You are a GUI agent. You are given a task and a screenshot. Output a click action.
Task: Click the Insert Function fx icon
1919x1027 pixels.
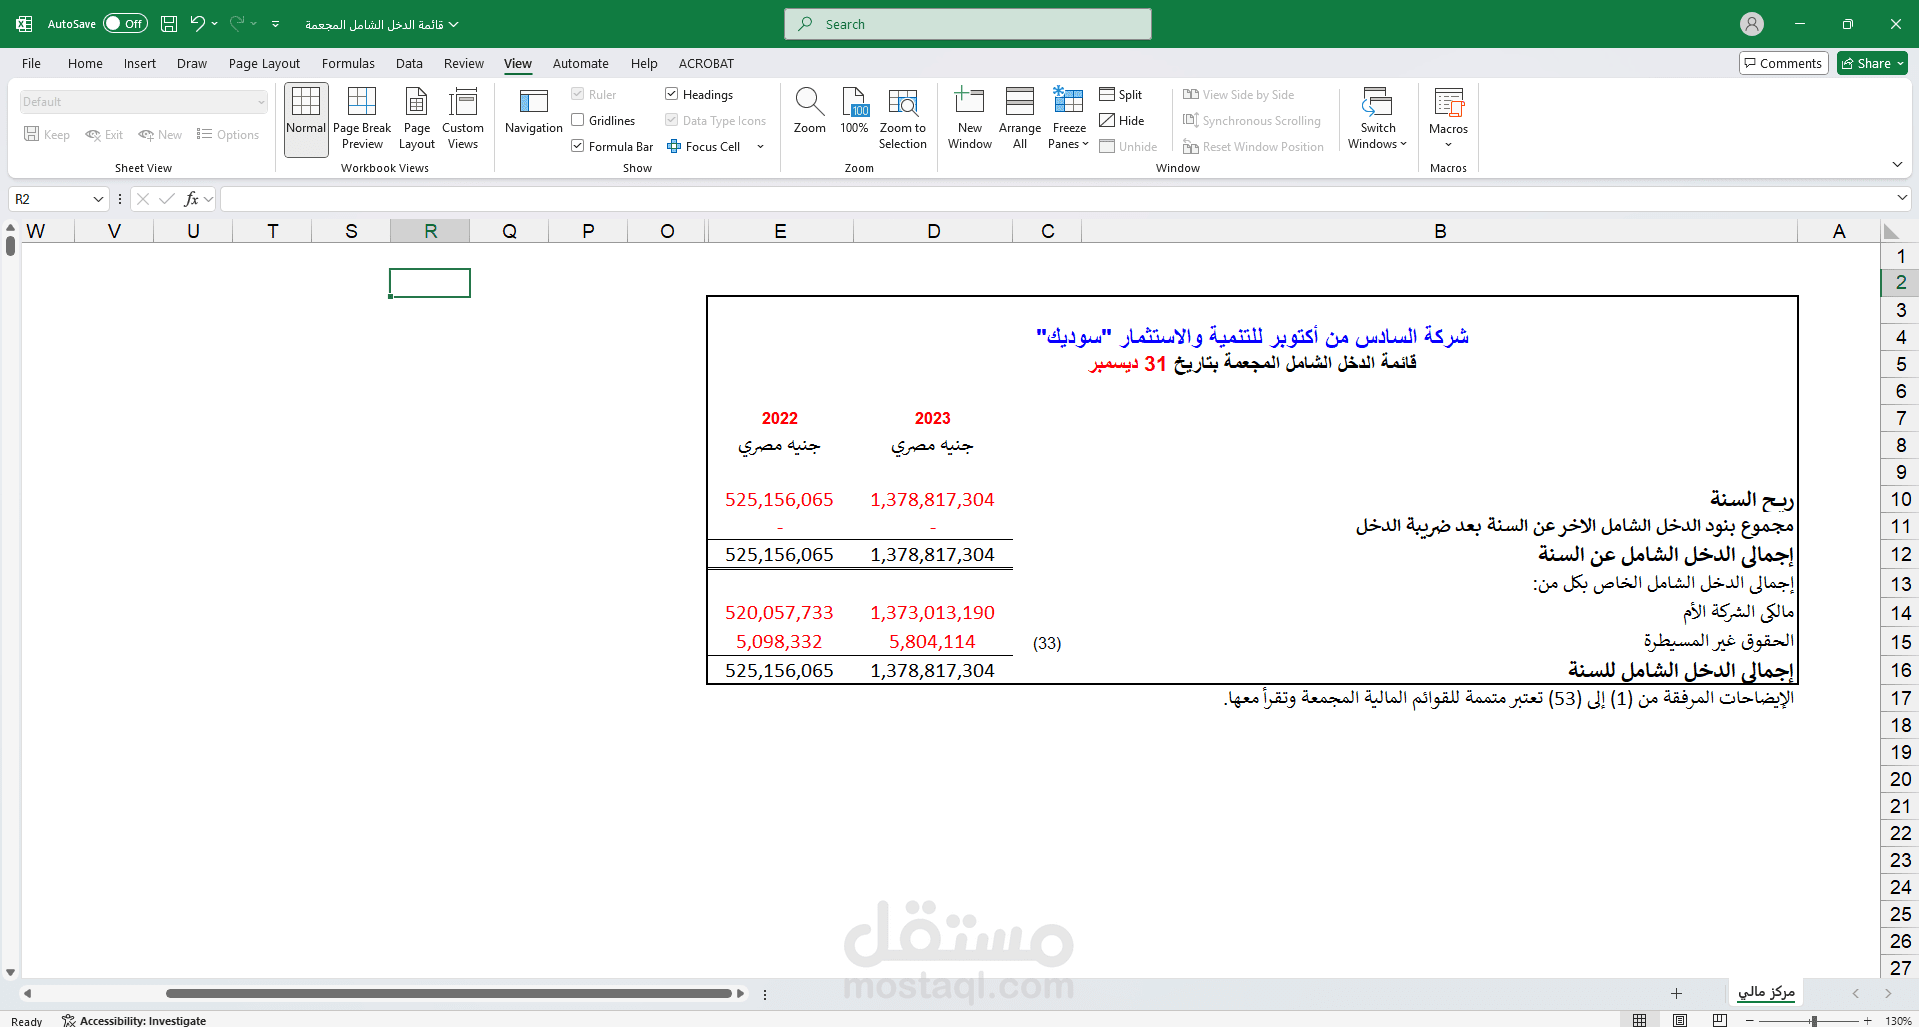click(x=191, y=199)
